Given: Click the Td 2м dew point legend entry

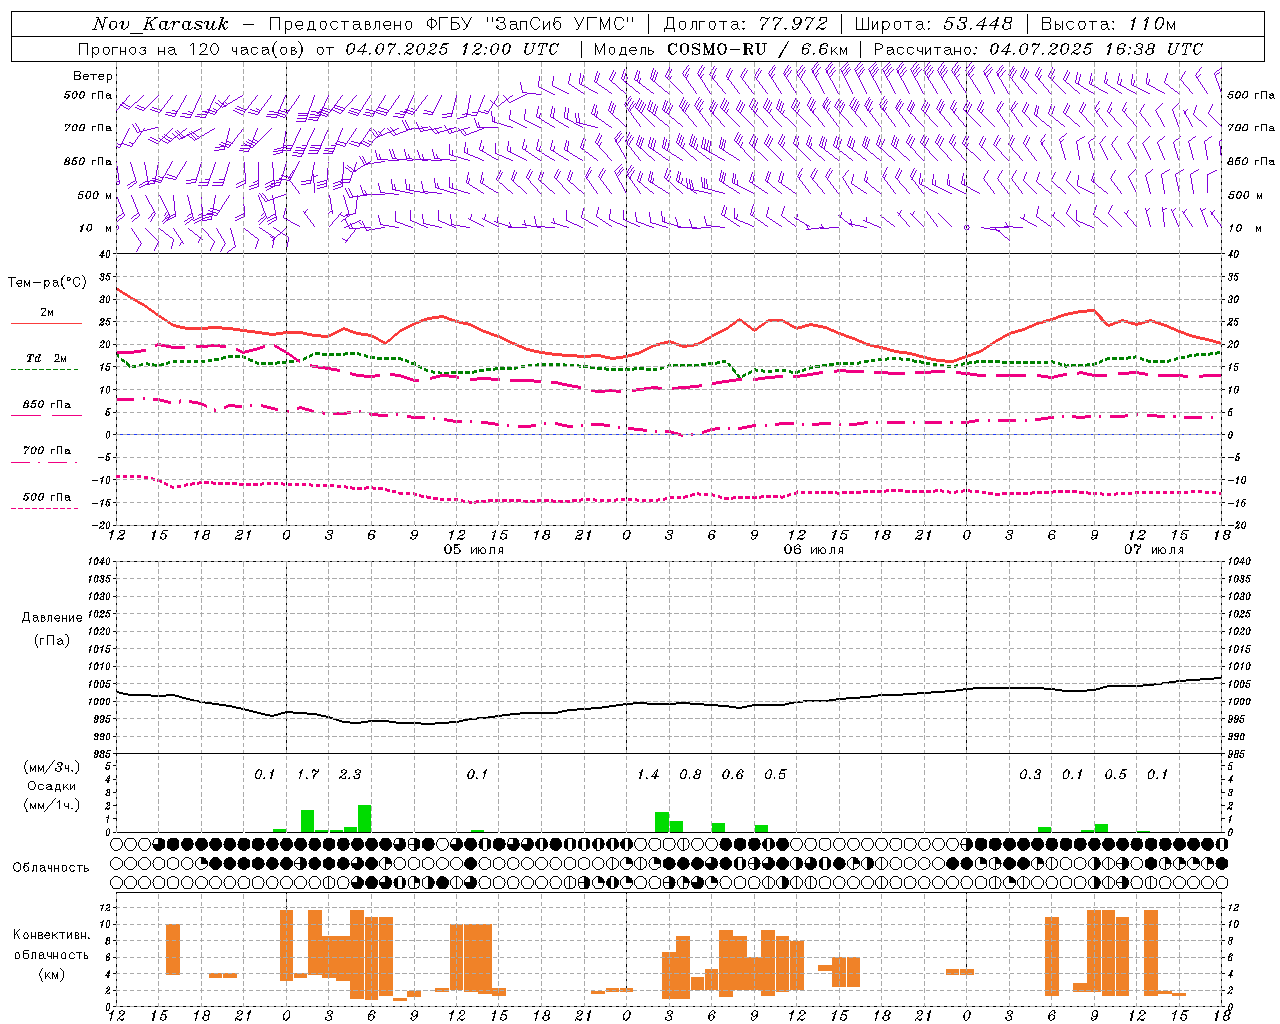Looking at the screenshot, I should (46, 358).
